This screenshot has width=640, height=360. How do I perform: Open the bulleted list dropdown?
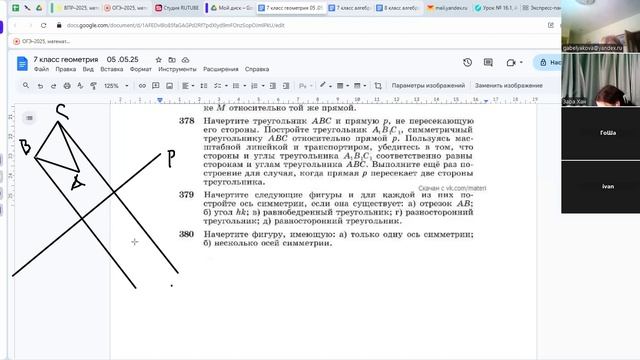239,86
